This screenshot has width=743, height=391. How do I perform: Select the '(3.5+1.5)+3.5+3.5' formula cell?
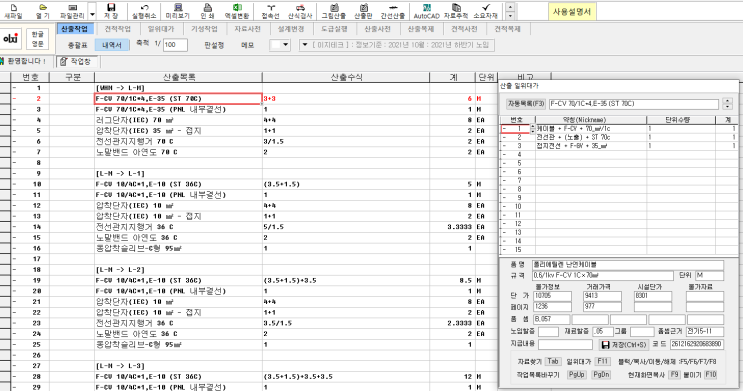tap(346, 376)
